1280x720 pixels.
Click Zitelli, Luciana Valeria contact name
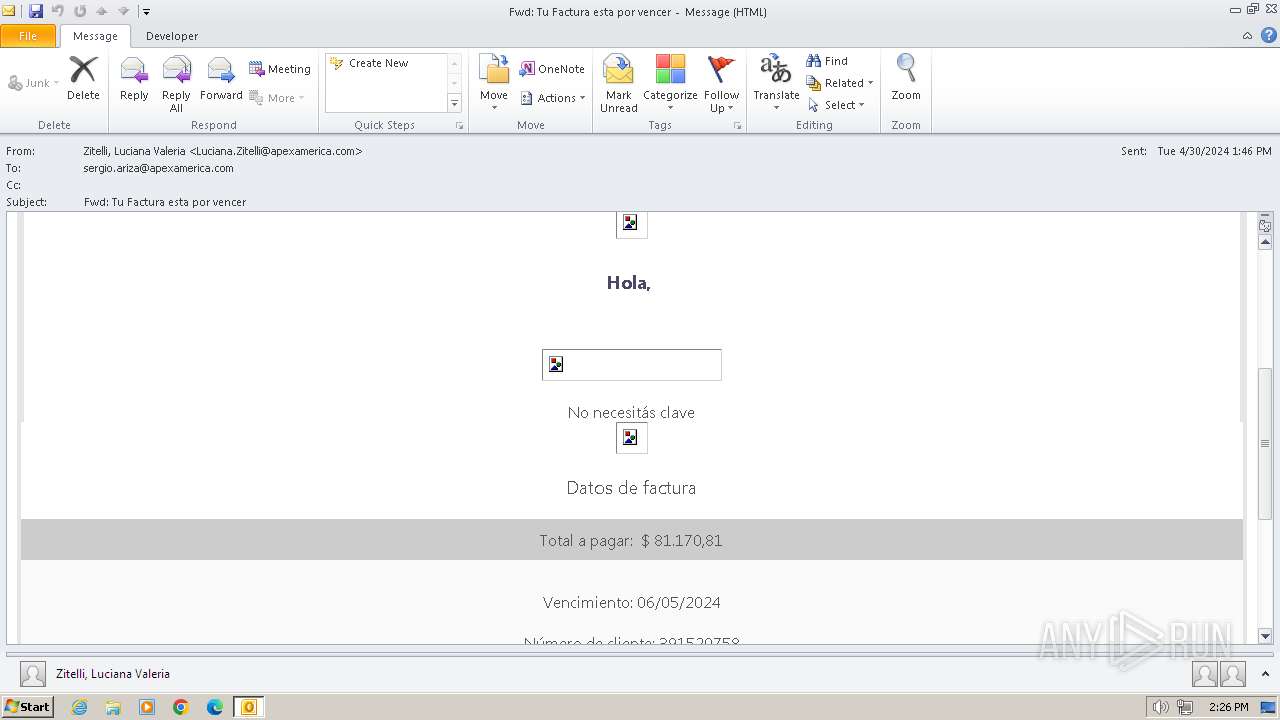pos(113,674)
